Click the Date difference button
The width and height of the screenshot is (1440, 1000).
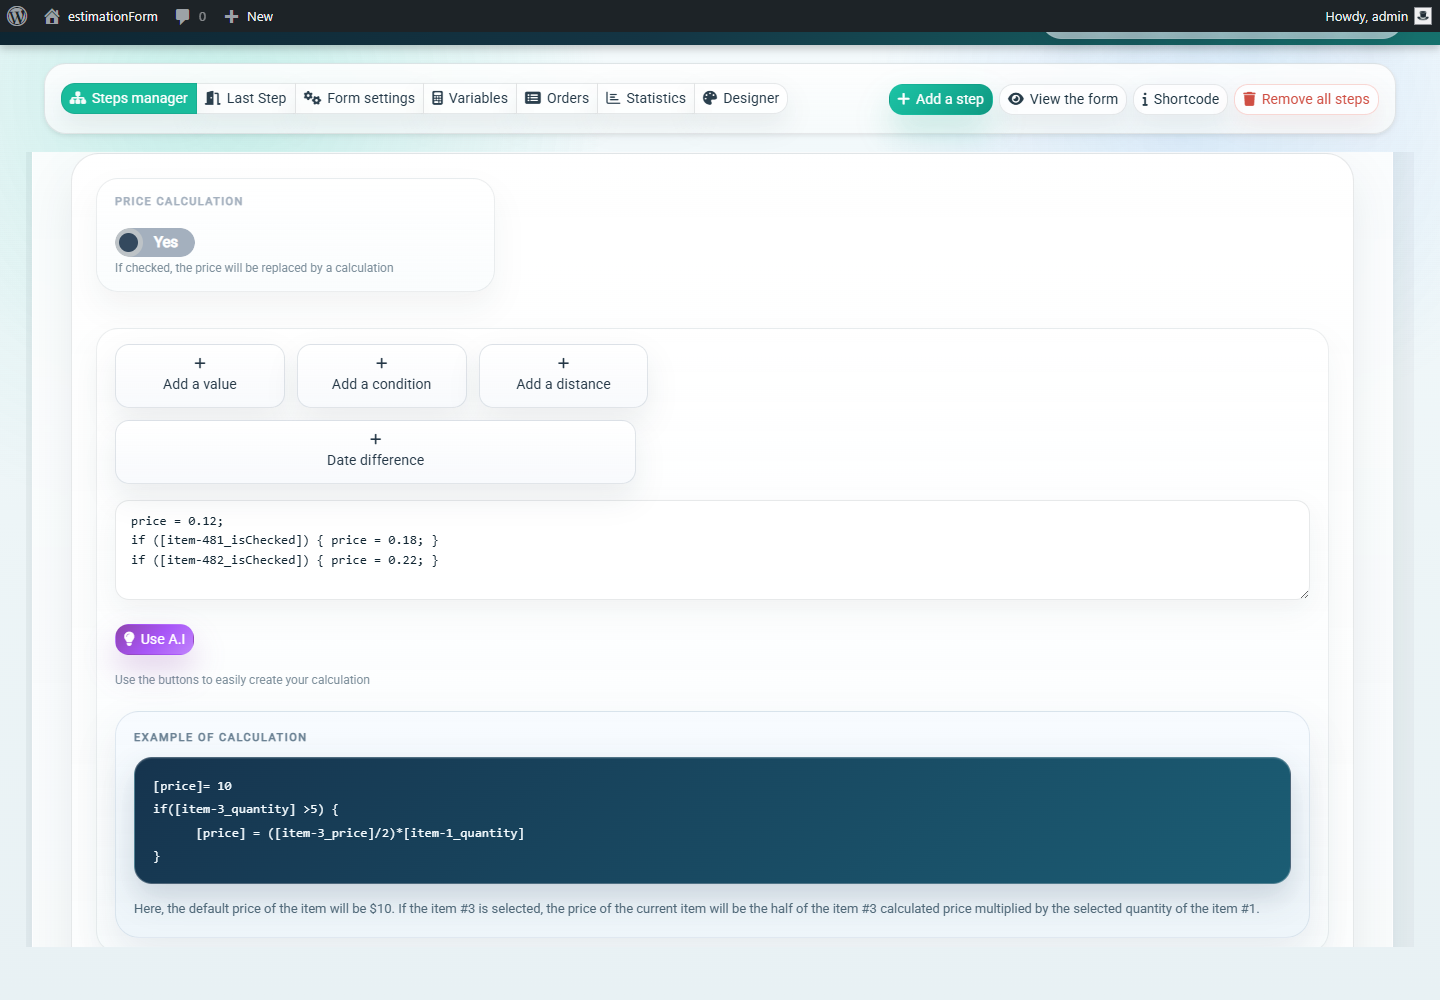click(x=375, y=452)
